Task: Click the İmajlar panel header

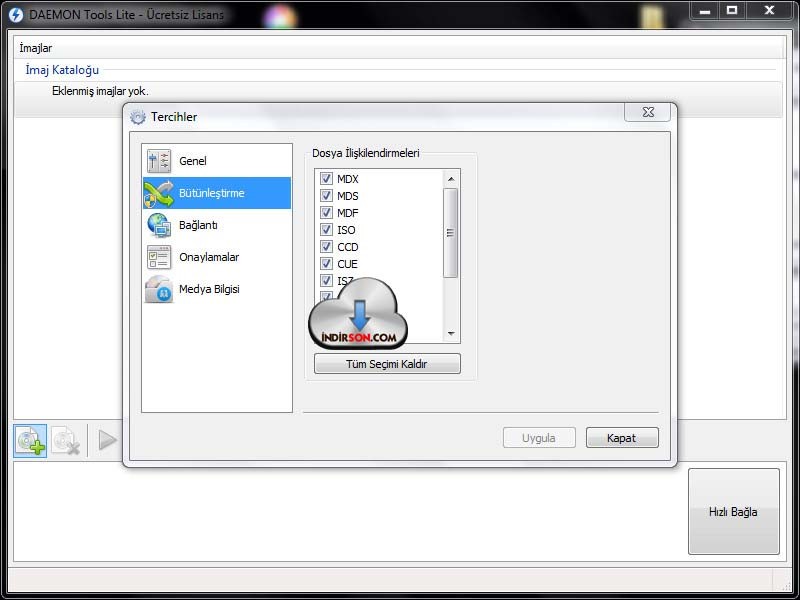Action: [400, 48]
